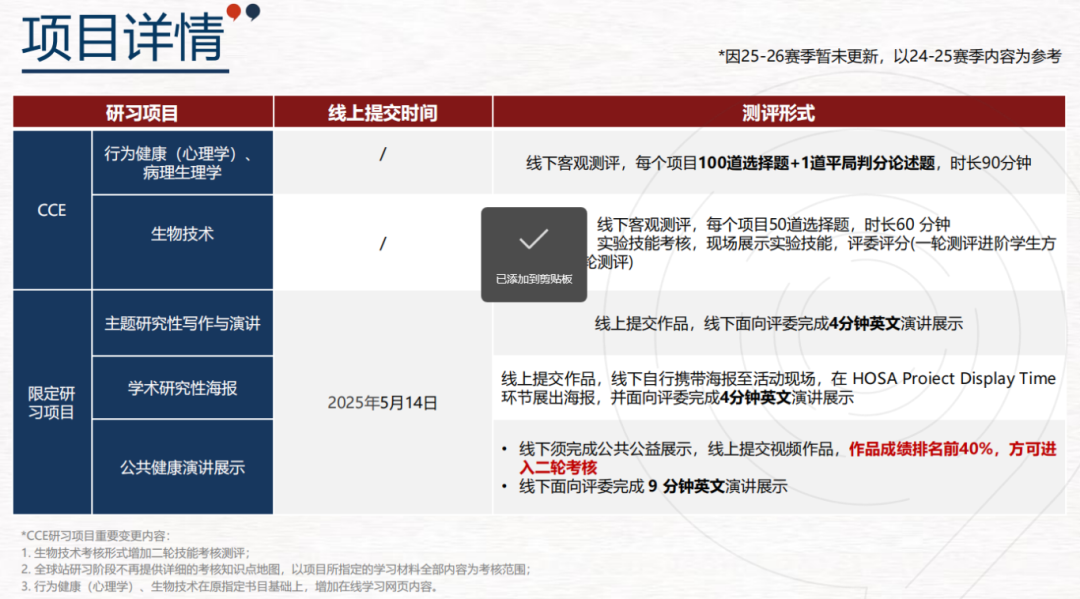This screenshot has width=1080, height=599.
Task: Select the 项目详情 page title
Action: 124,37
